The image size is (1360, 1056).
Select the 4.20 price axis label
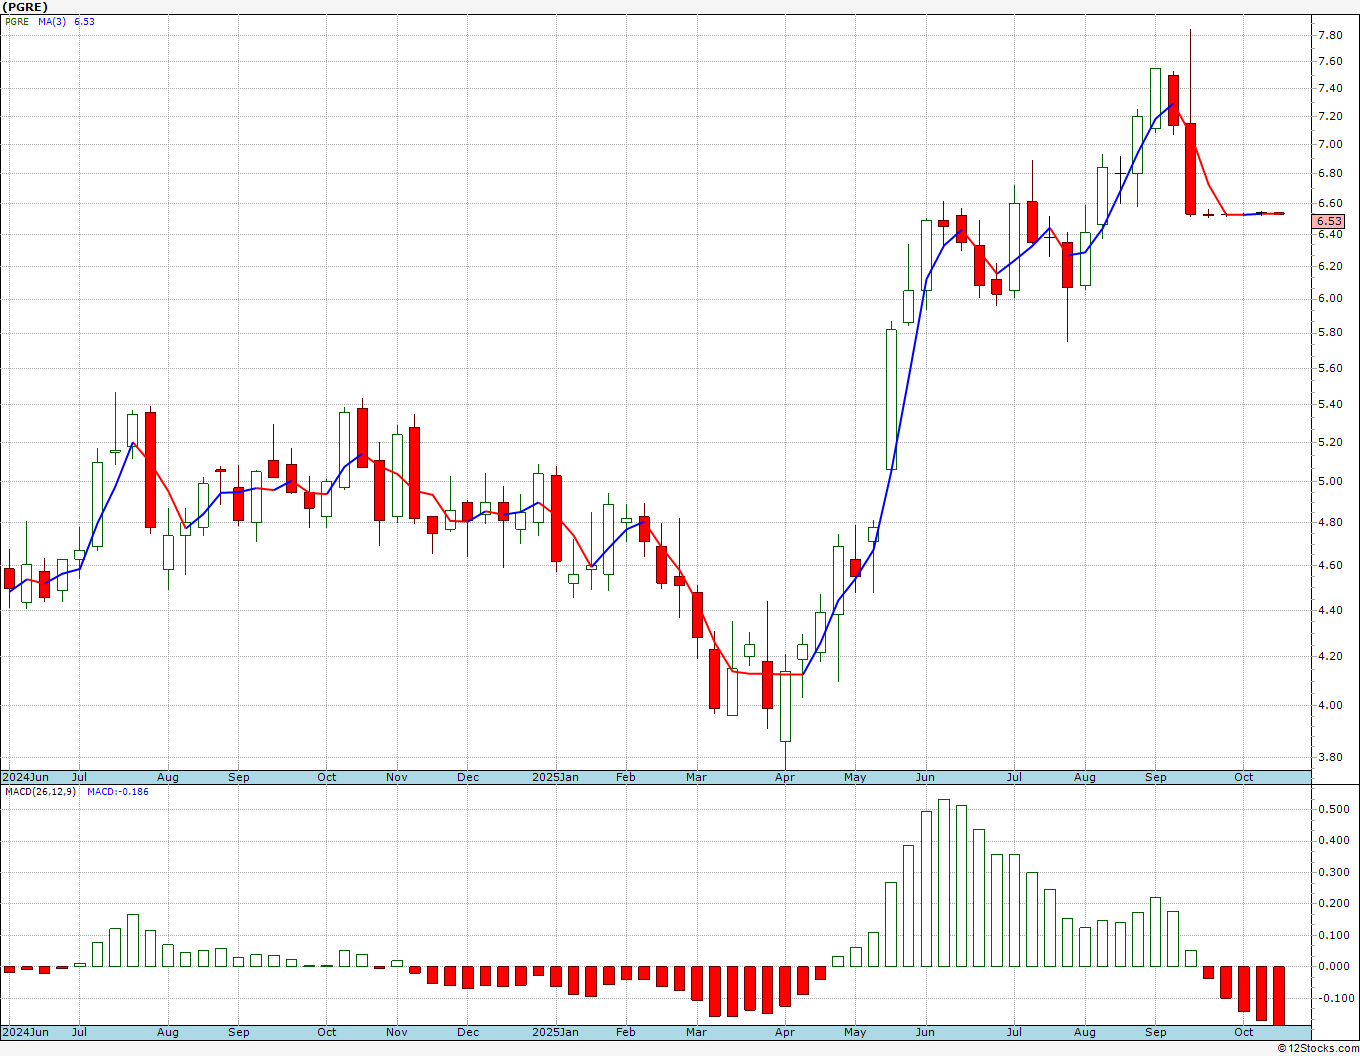tap(1330, 656)
